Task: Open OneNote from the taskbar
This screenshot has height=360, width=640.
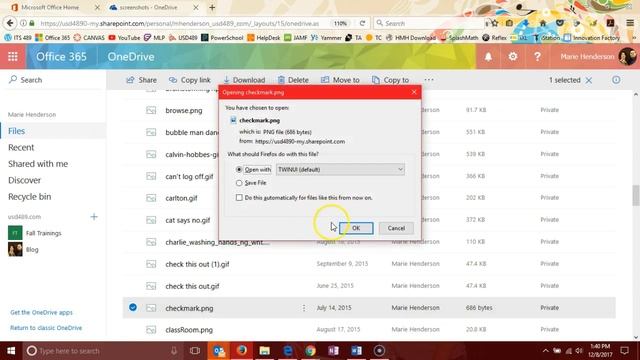Action: pyautogui.click(x=333, y=351)
